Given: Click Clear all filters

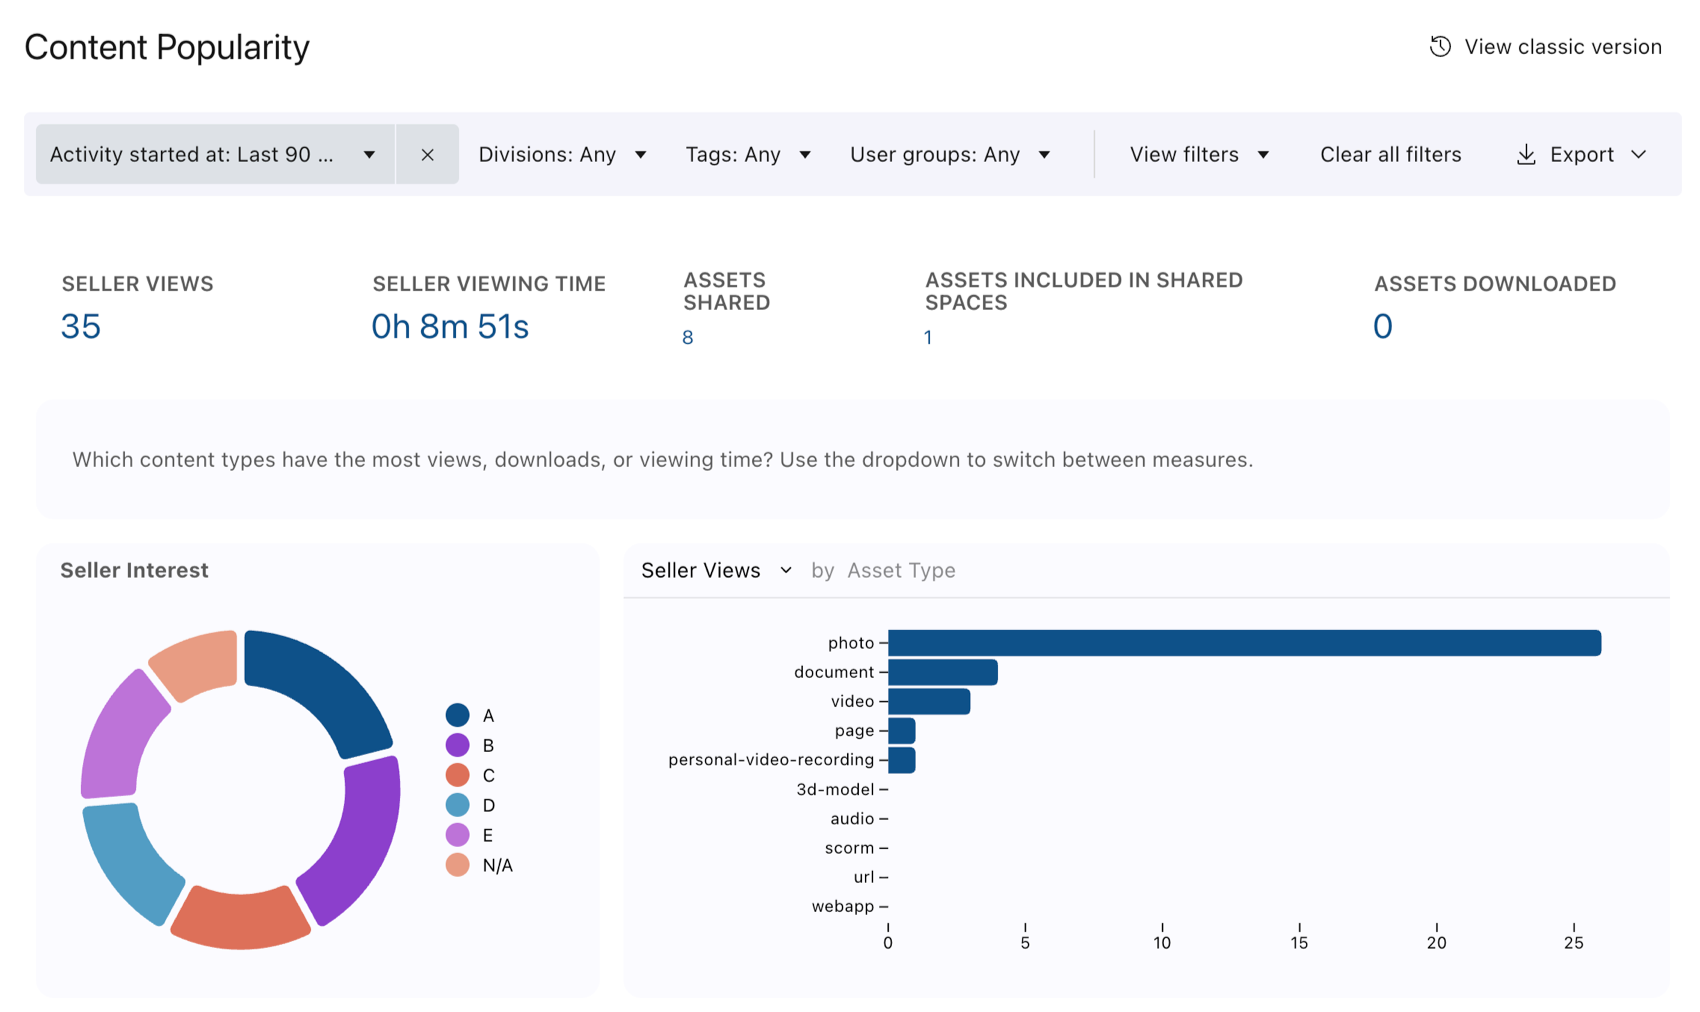Looking at the screenshot, I should 1390,154.
